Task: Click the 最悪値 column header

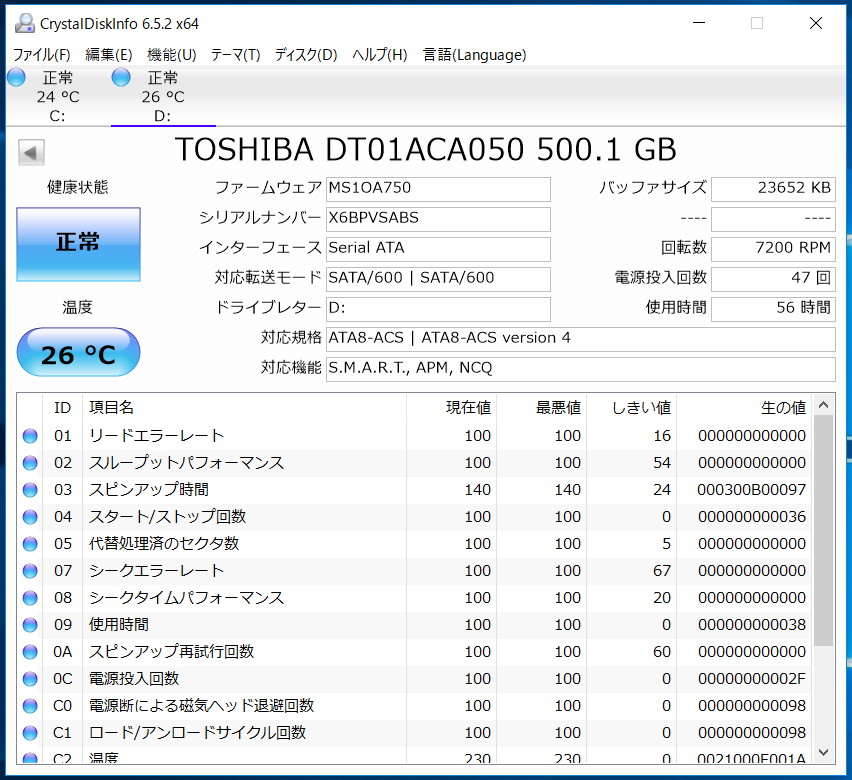Action: click(541, 408)
